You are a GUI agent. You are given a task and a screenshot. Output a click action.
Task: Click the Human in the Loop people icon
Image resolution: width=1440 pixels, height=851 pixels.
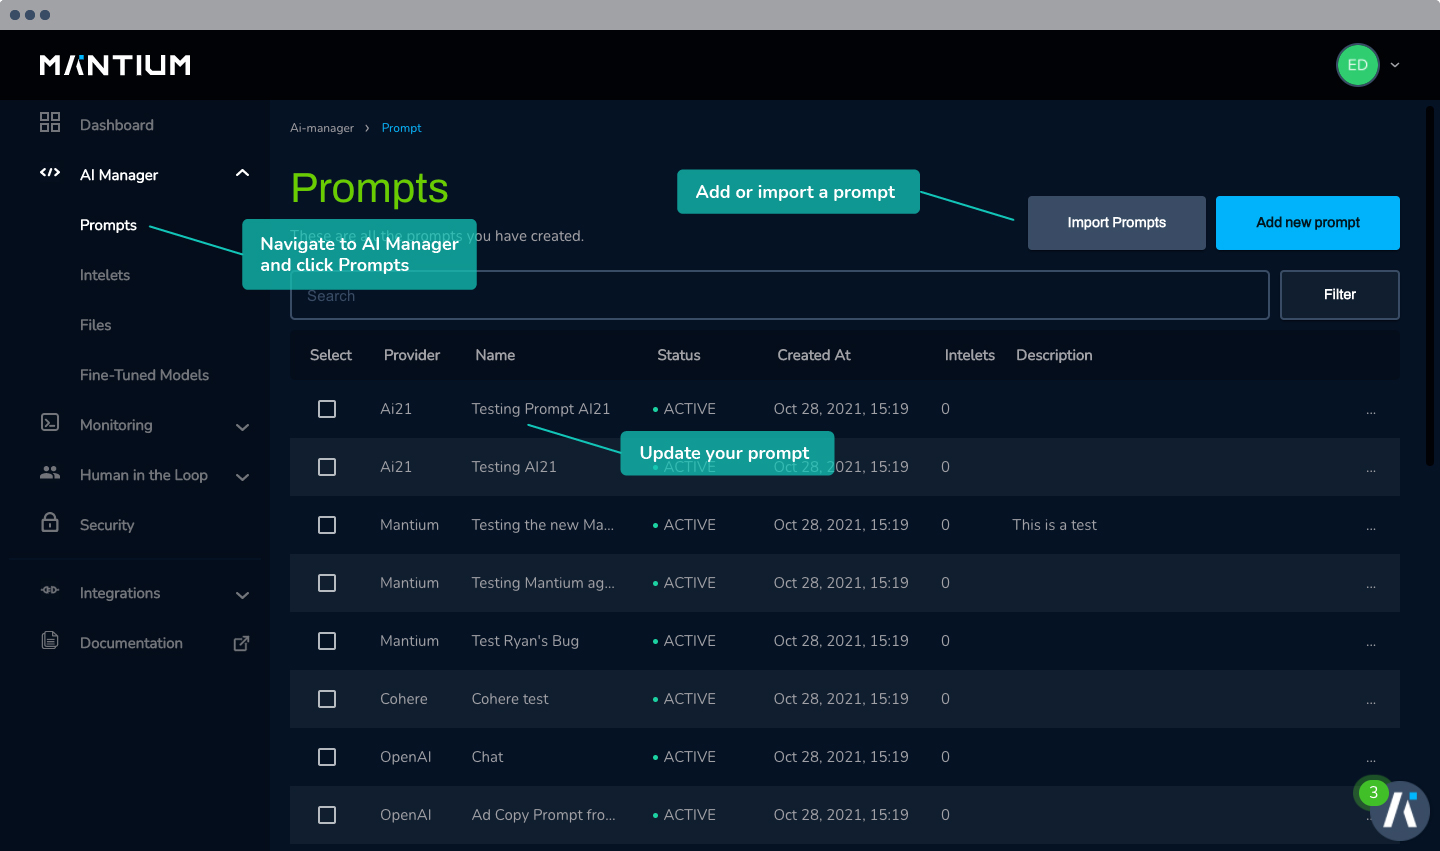point(50,472)
